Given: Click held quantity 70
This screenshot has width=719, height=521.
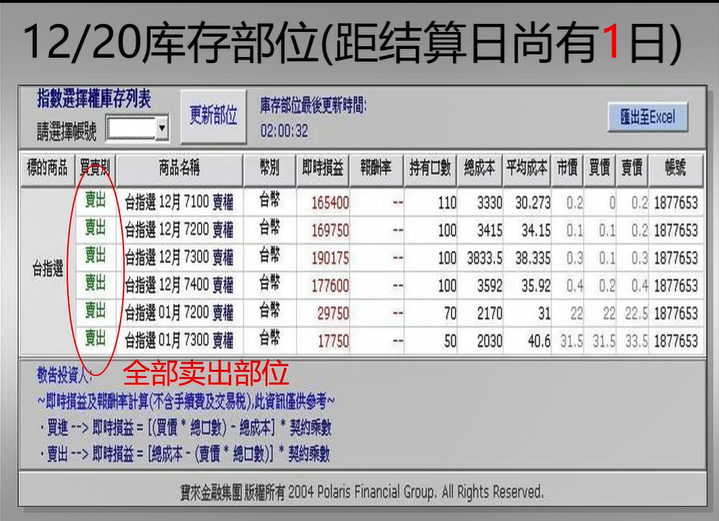Looking at the screenshot, I should pos(450,314).
